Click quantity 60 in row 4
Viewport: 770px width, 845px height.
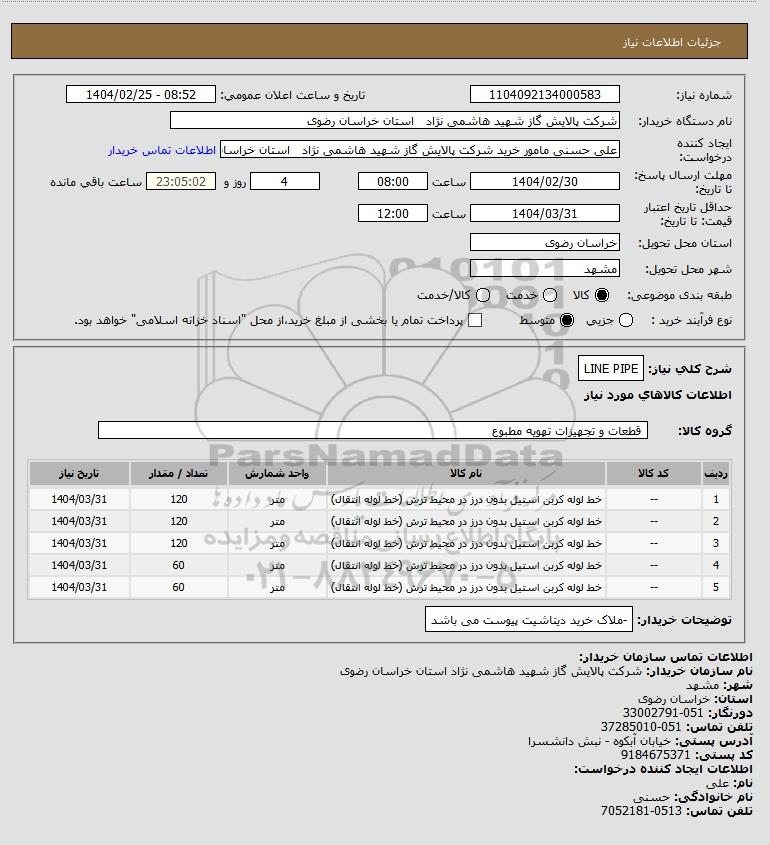[x=178, y=565]
